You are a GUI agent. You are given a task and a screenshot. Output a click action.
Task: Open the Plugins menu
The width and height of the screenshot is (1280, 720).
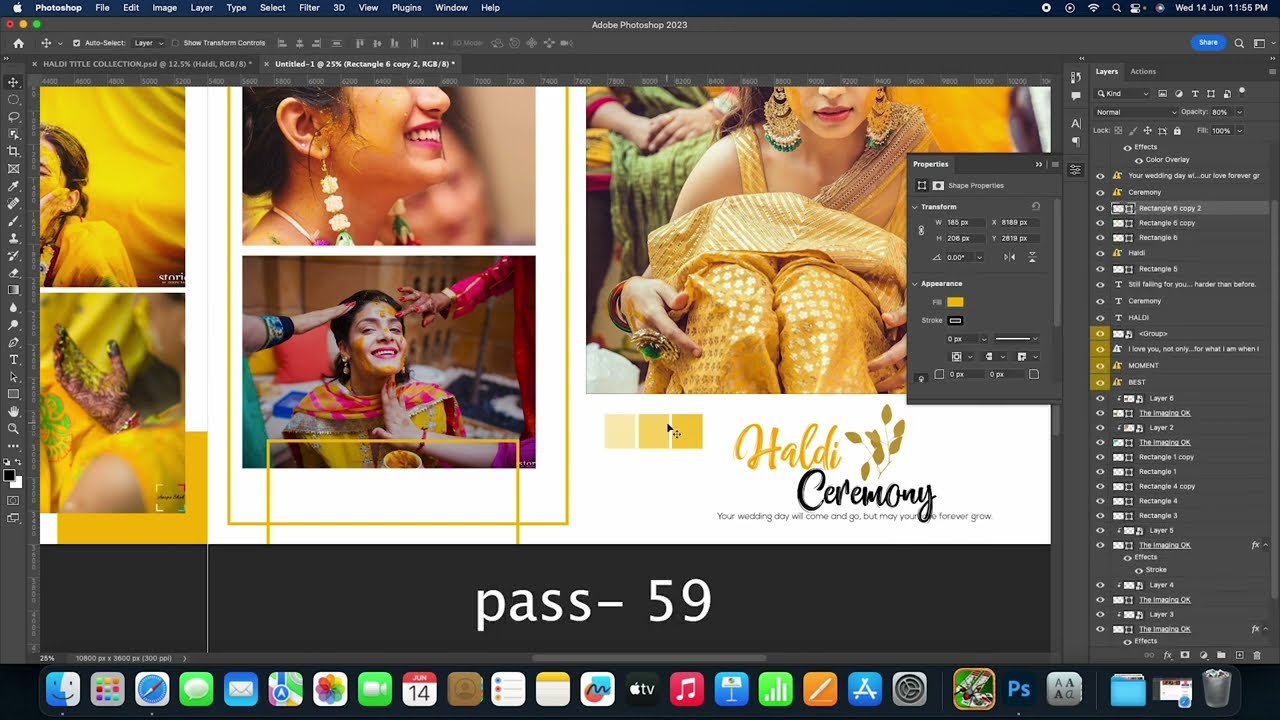click(x=406, y=7)
